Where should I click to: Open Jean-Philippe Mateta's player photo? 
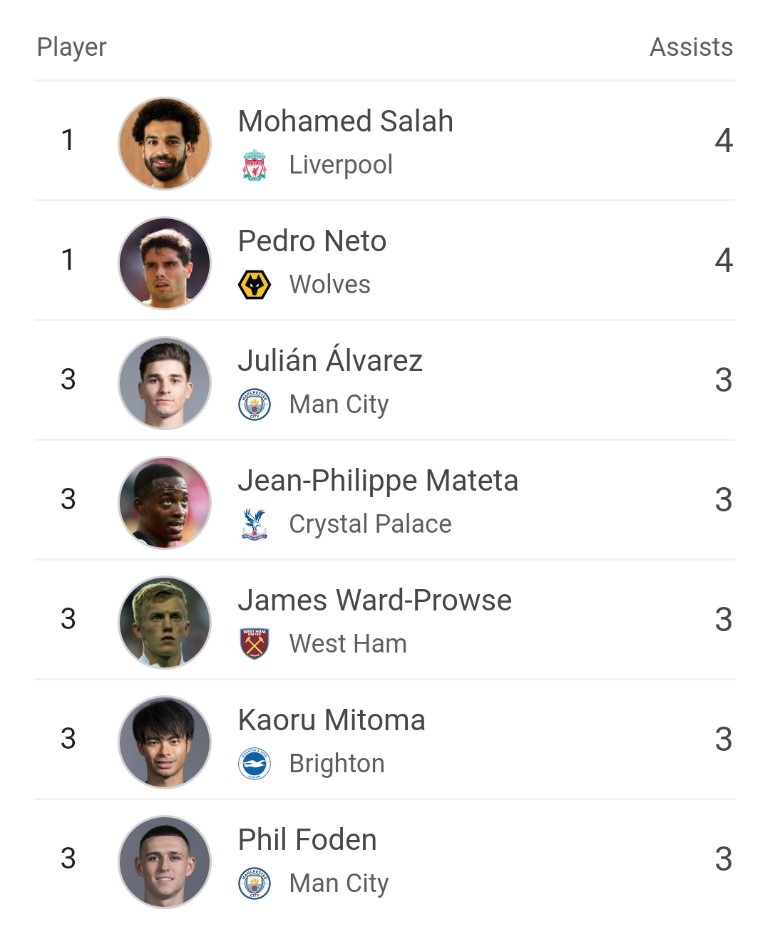click(x=165, y=502)
